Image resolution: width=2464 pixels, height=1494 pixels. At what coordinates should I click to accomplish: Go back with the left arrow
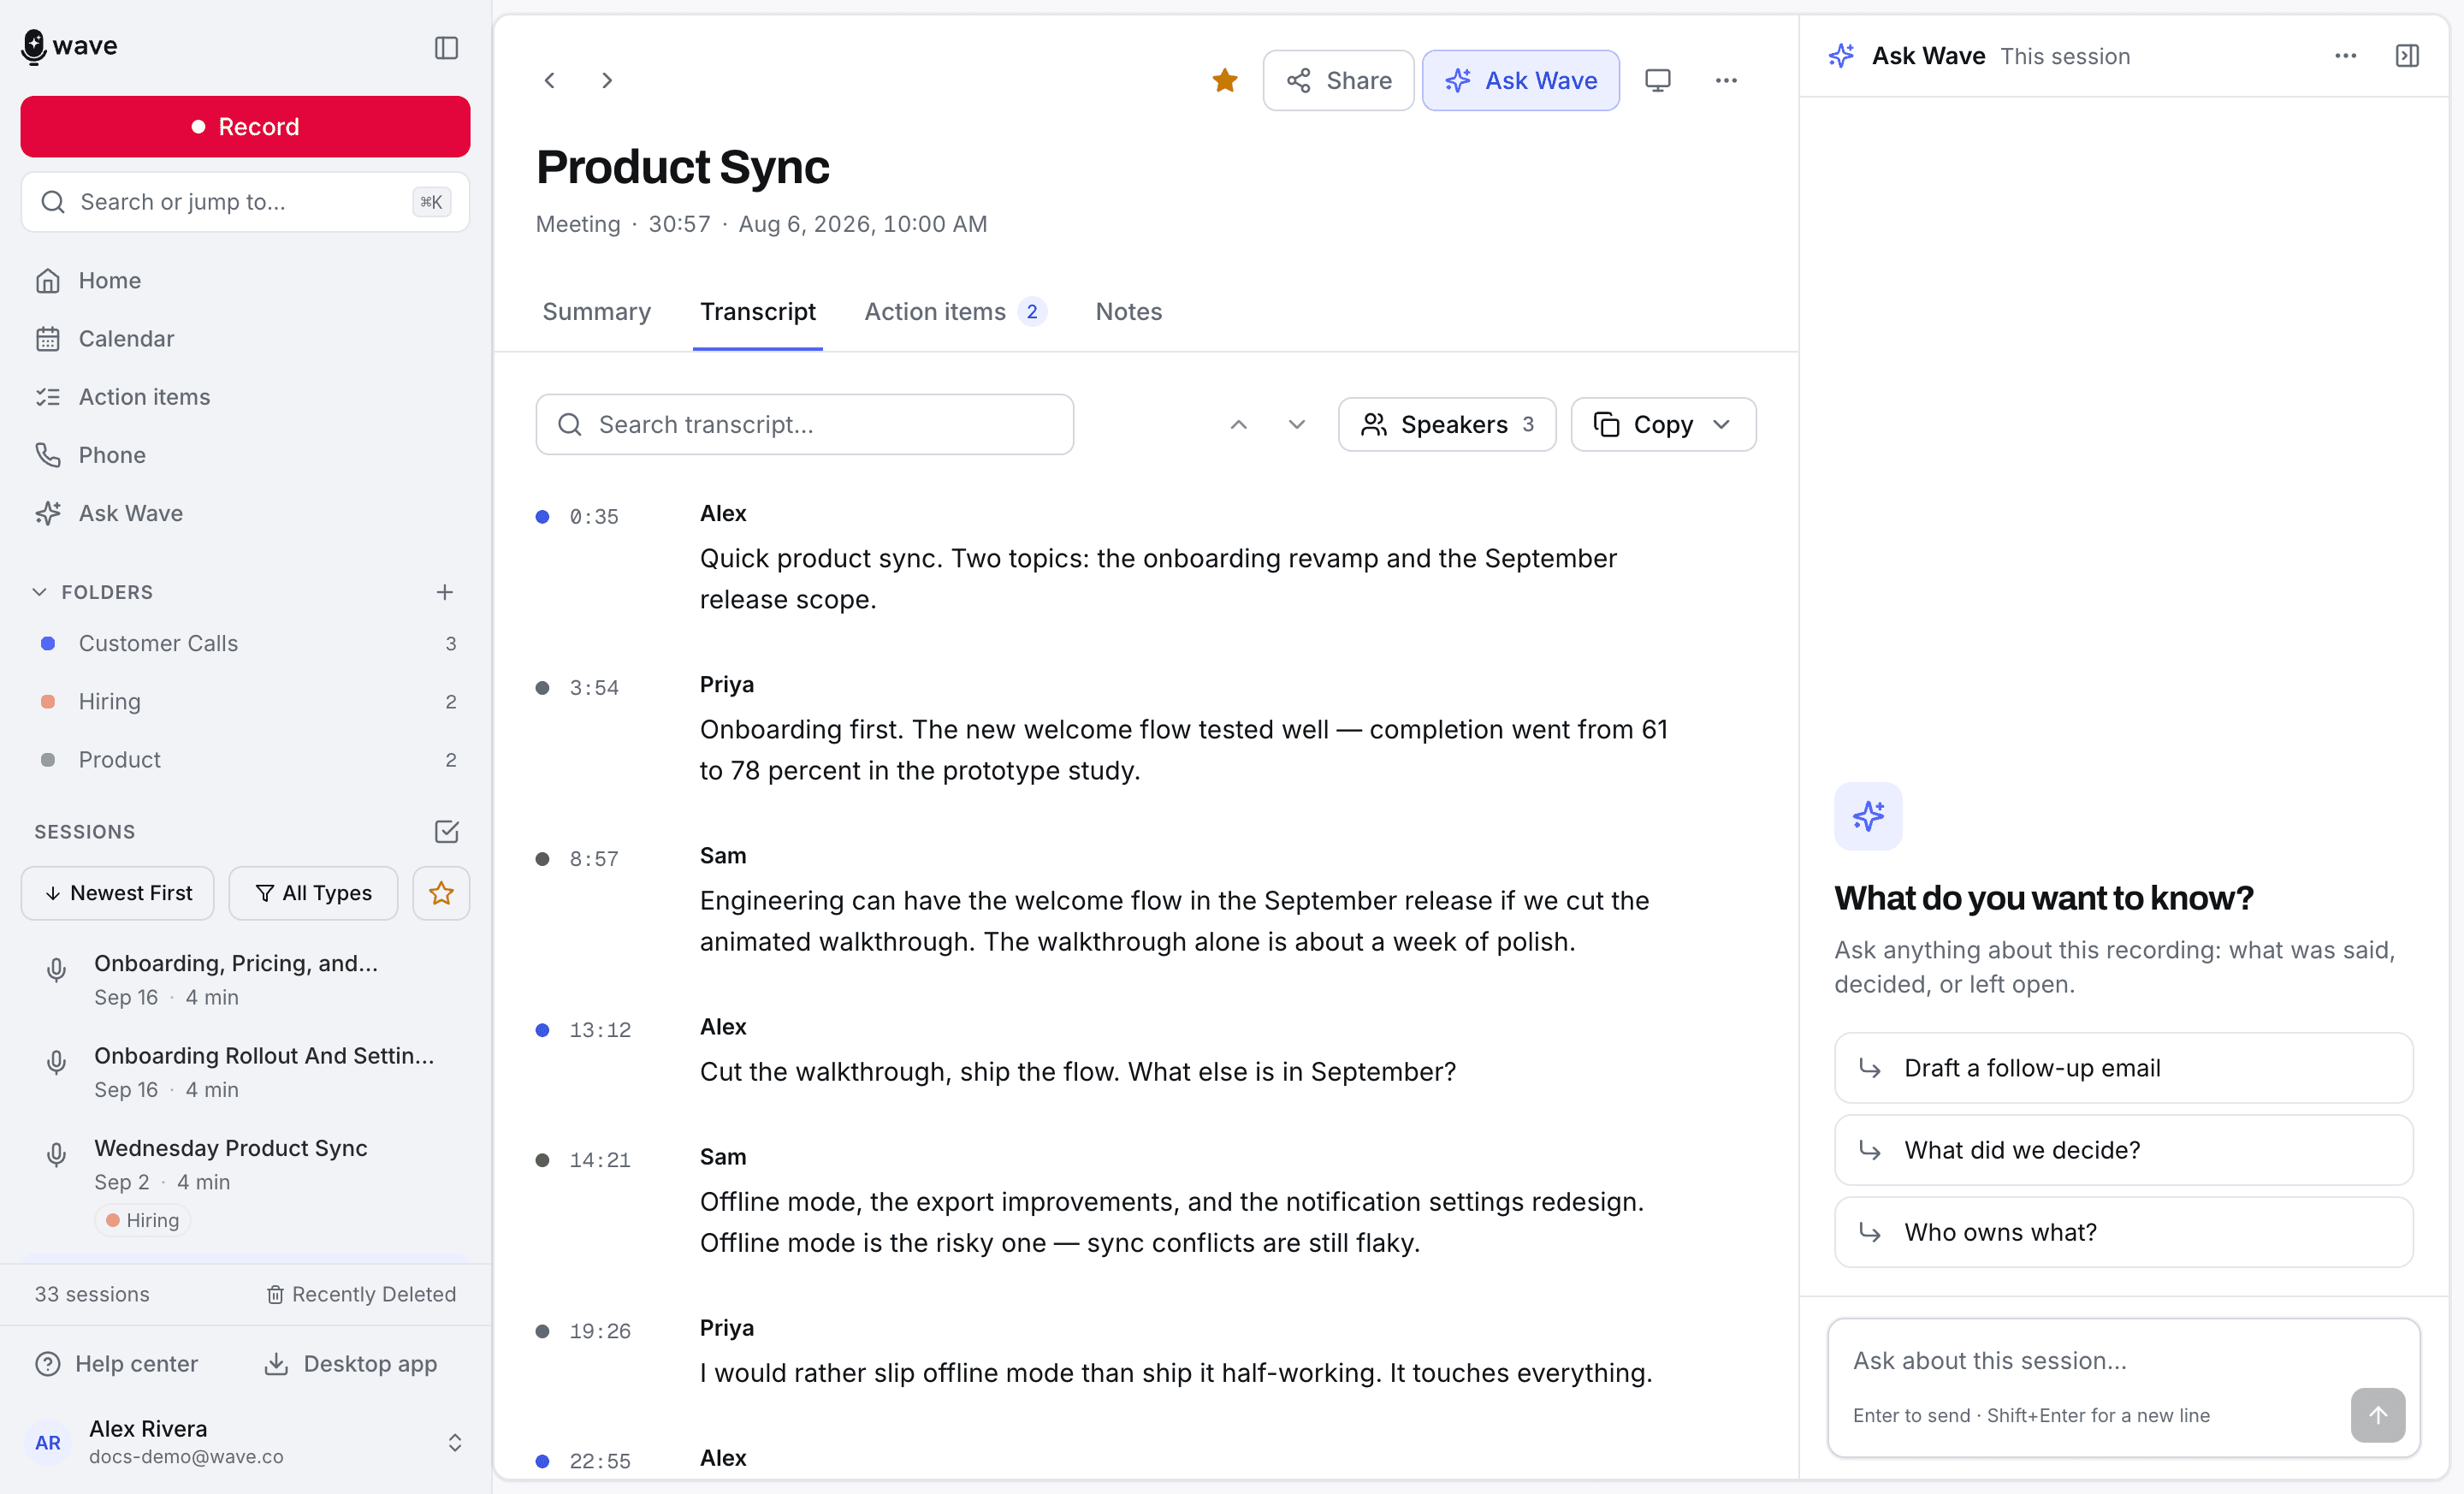tap(550, 80)
